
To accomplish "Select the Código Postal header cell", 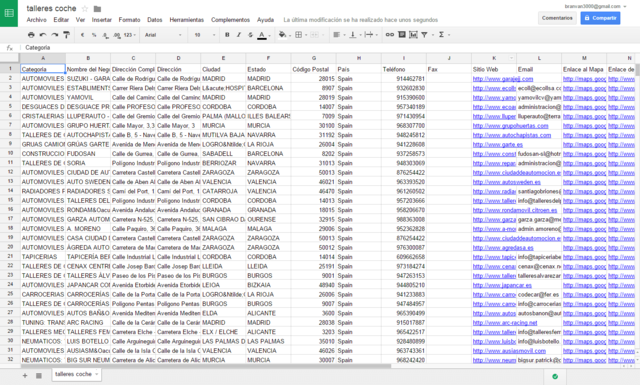I will point(313,69).
